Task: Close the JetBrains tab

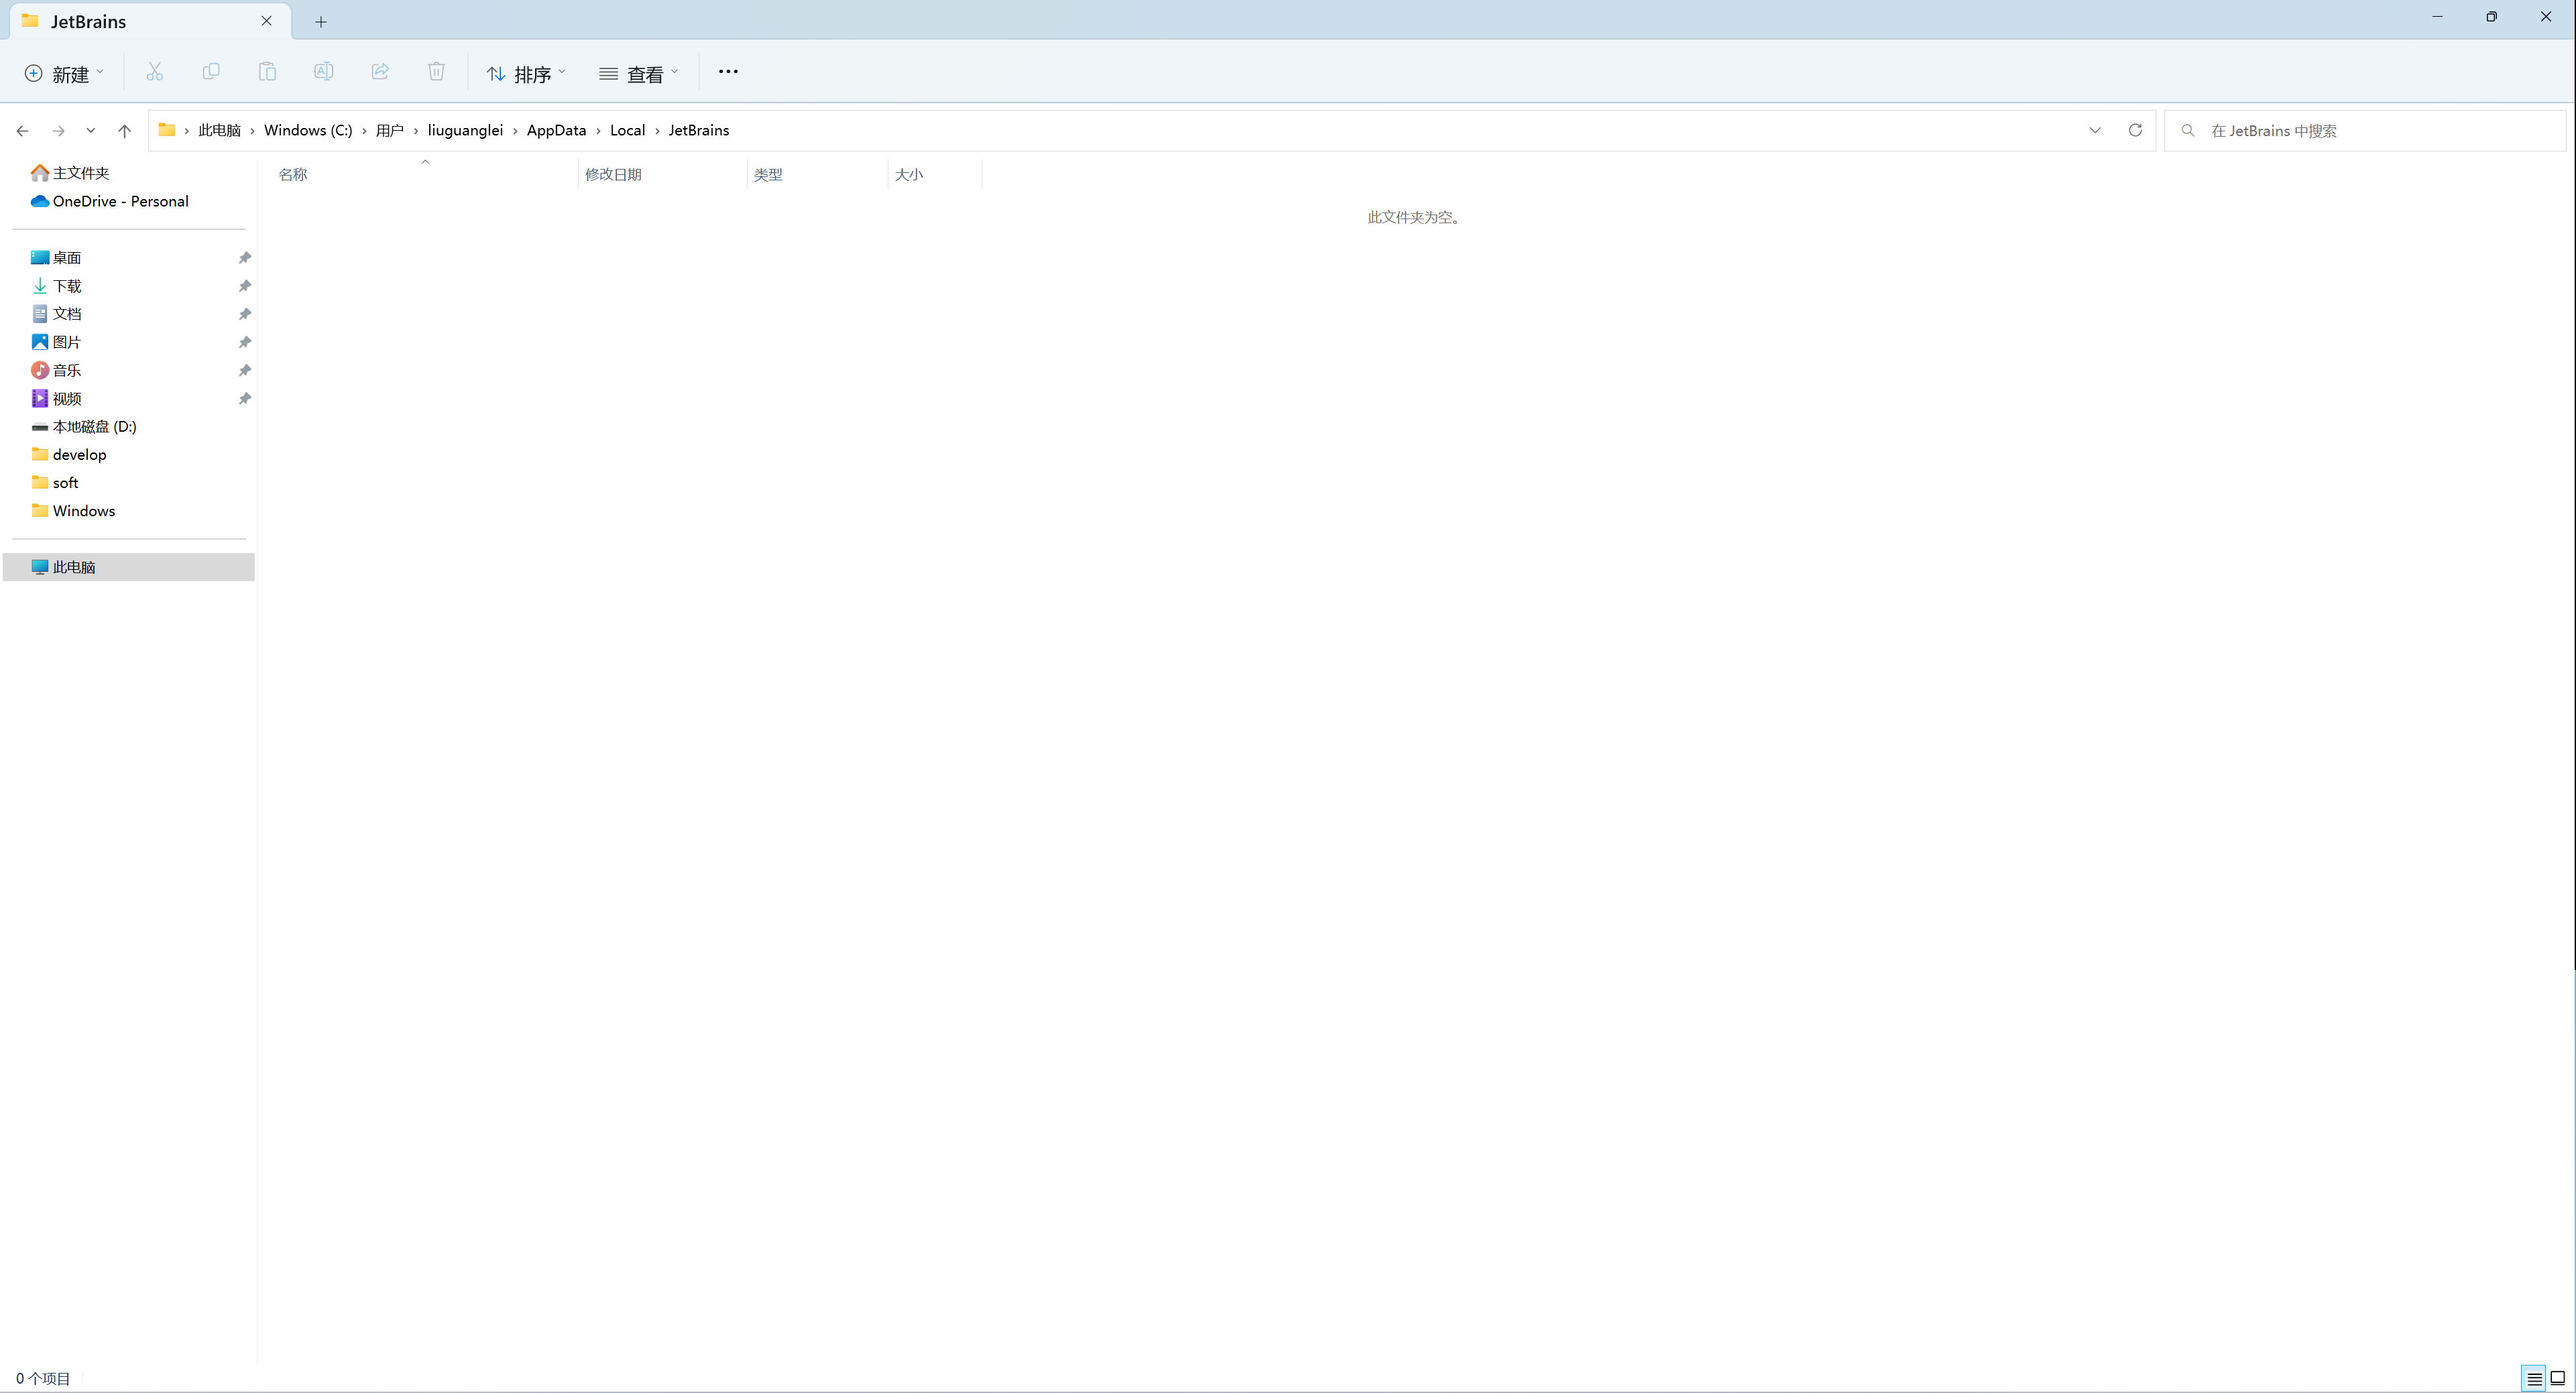Action: click(x=266, y=21)
